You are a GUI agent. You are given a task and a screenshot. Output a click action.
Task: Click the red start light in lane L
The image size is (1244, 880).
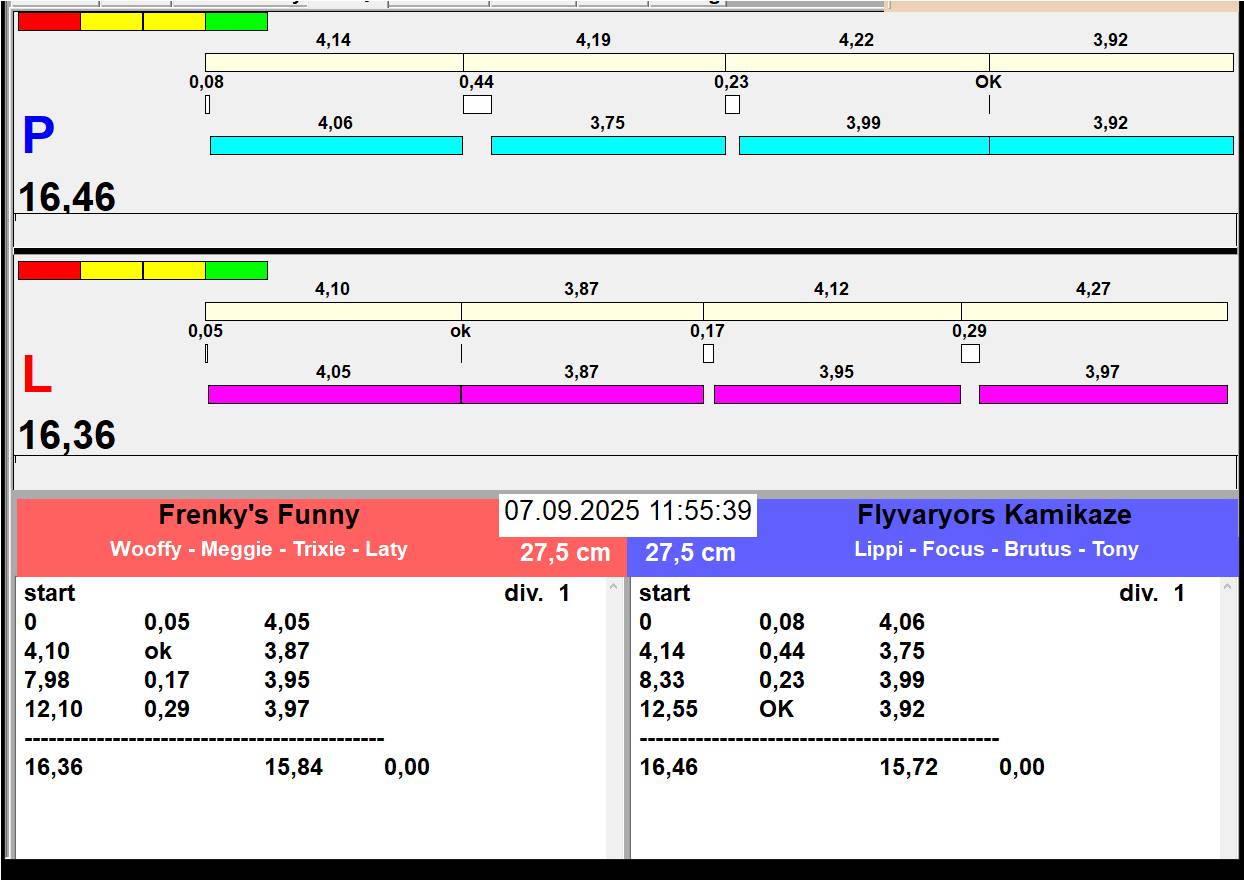tap(49, 271)
